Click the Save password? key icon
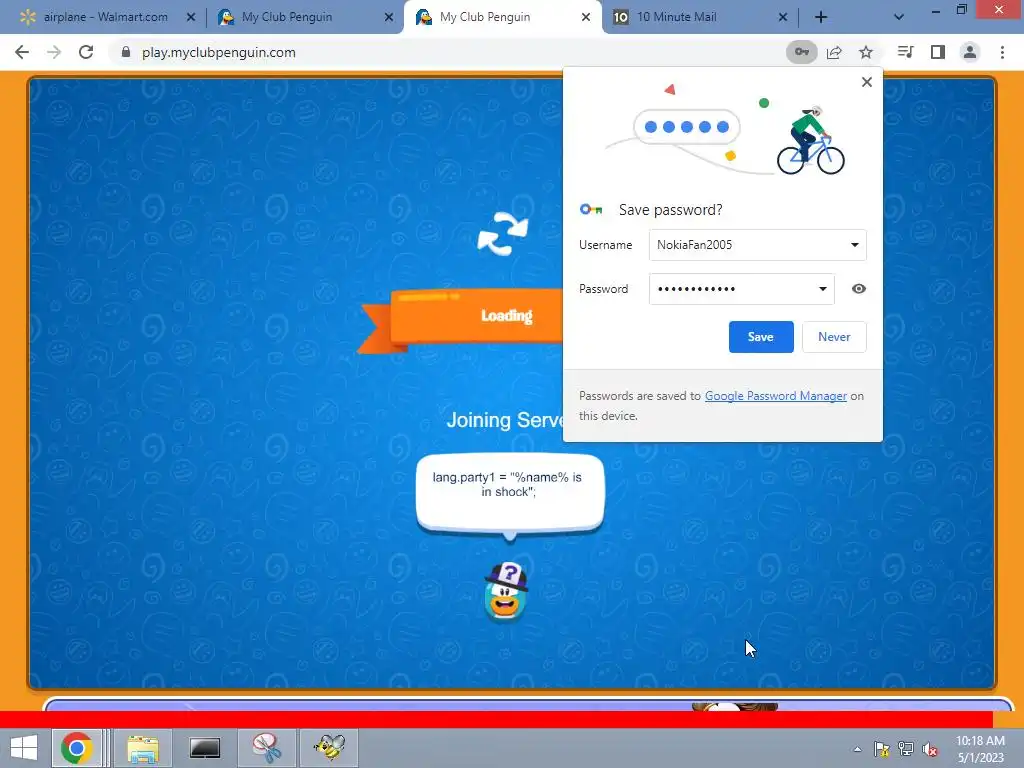Image resolution: width=1024 pixels, height=768 pixels. 591,210
